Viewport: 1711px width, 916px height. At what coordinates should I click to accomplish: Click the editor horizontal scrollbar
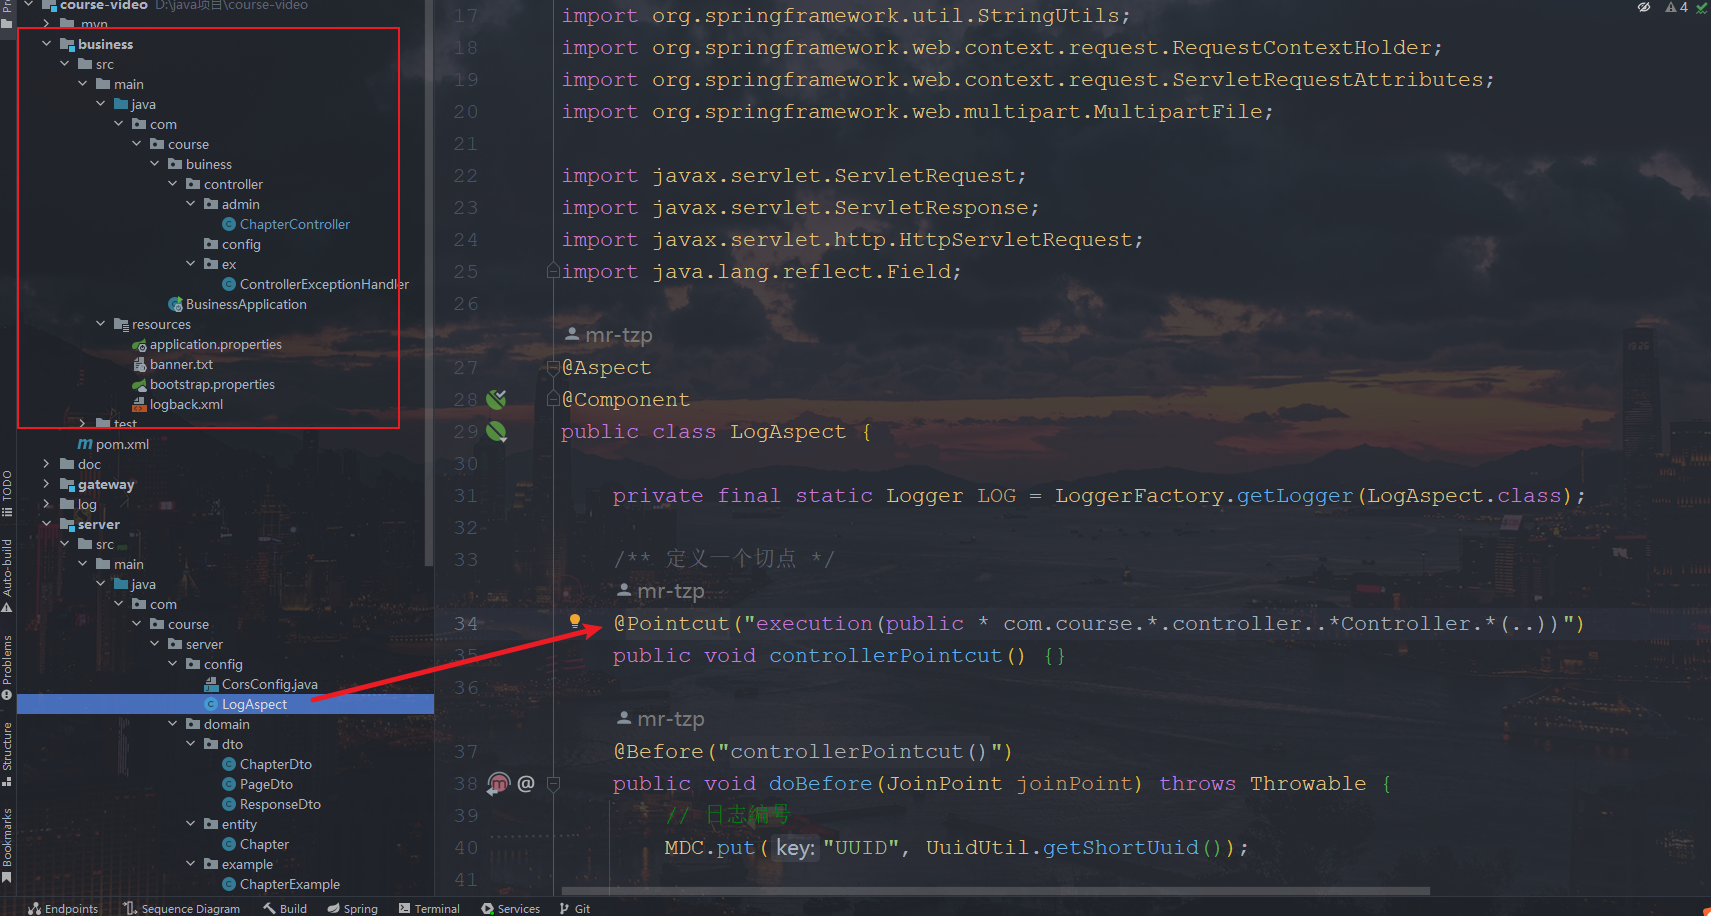[995, 890]
